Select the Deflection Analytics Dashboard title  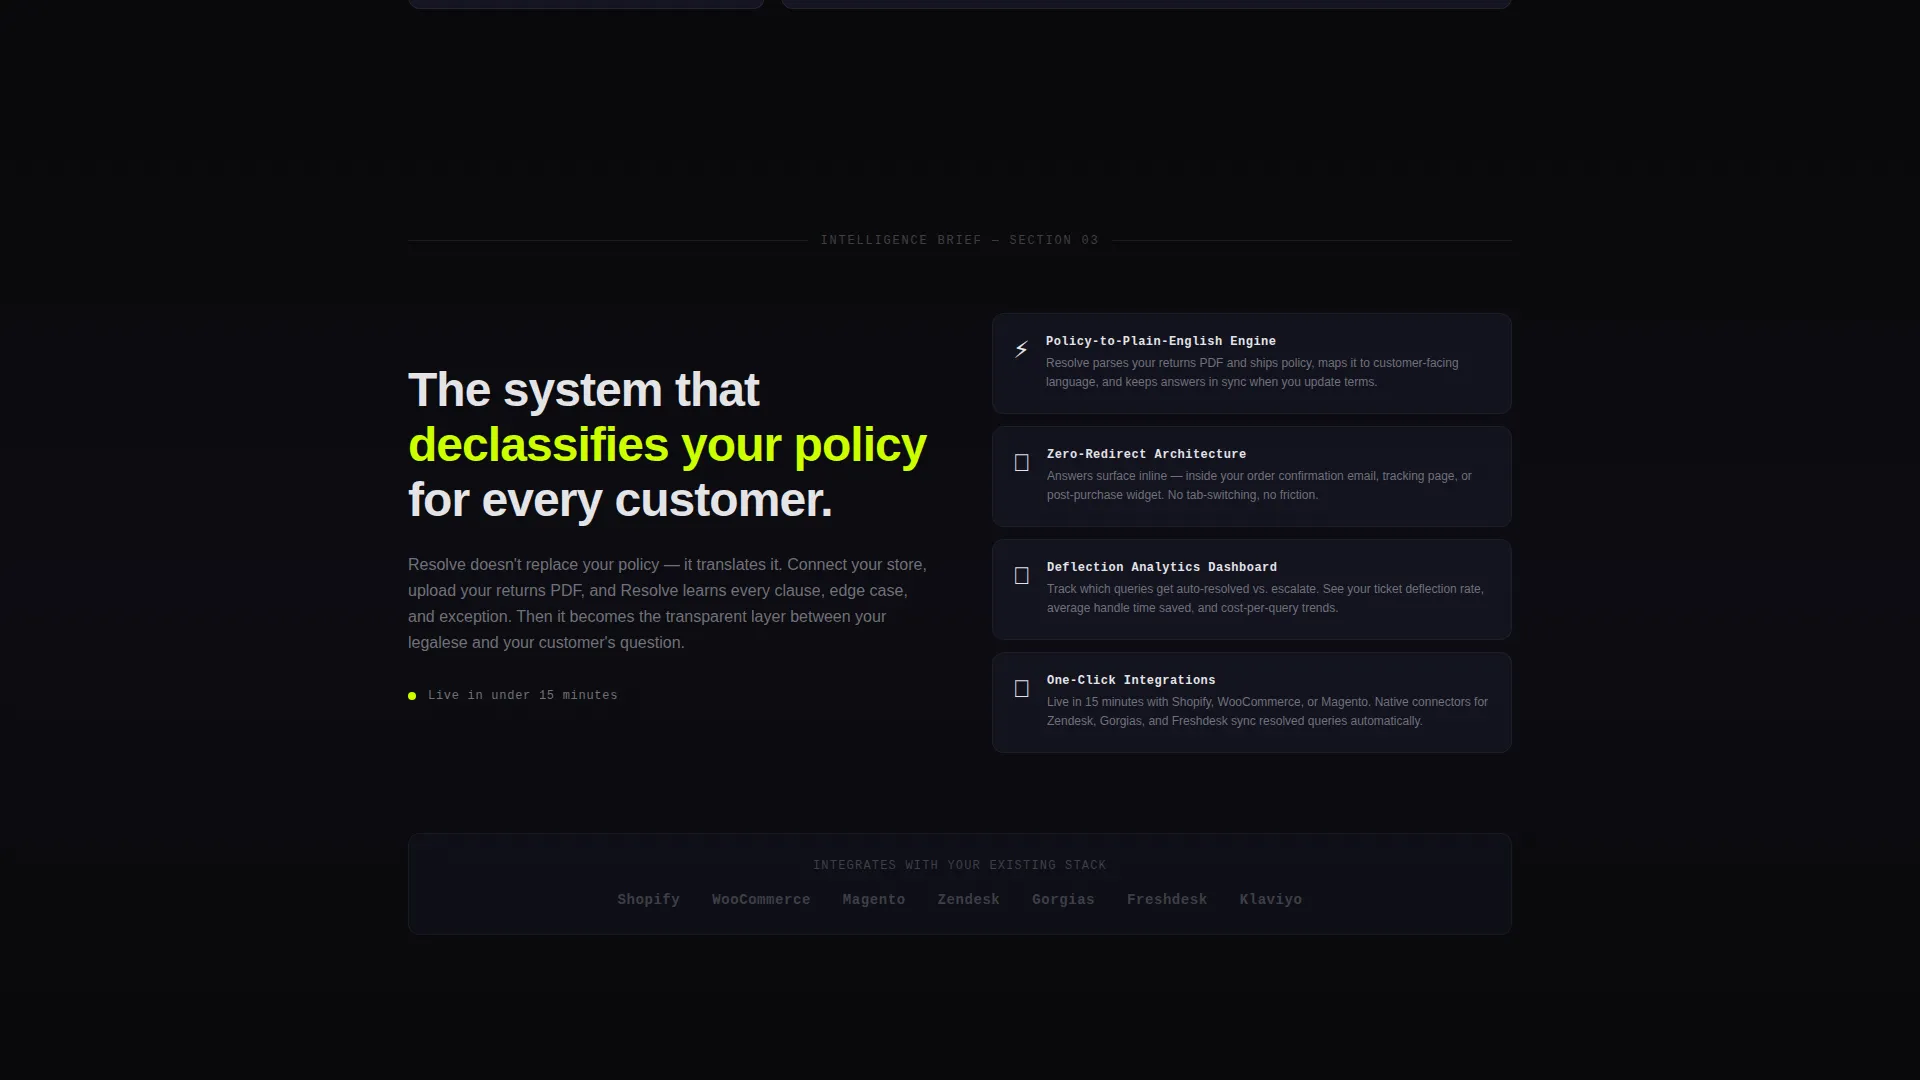click(x=1161, y=567)
